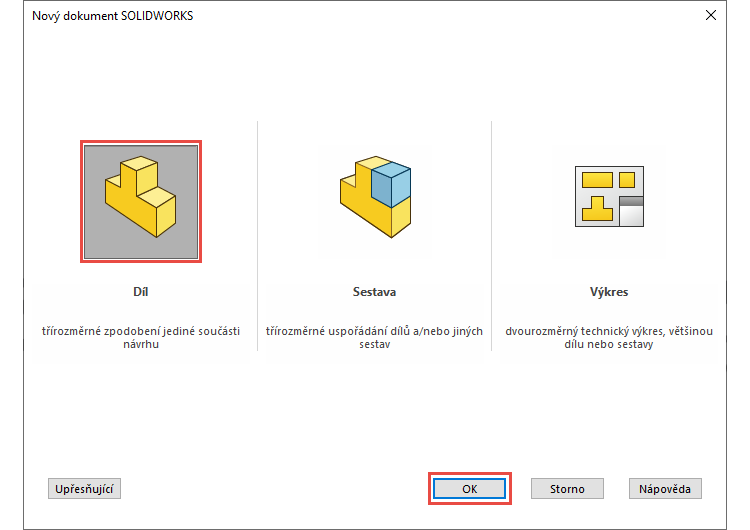
Task: Click the "Díl" label text
Action: [x=141, y=292]
